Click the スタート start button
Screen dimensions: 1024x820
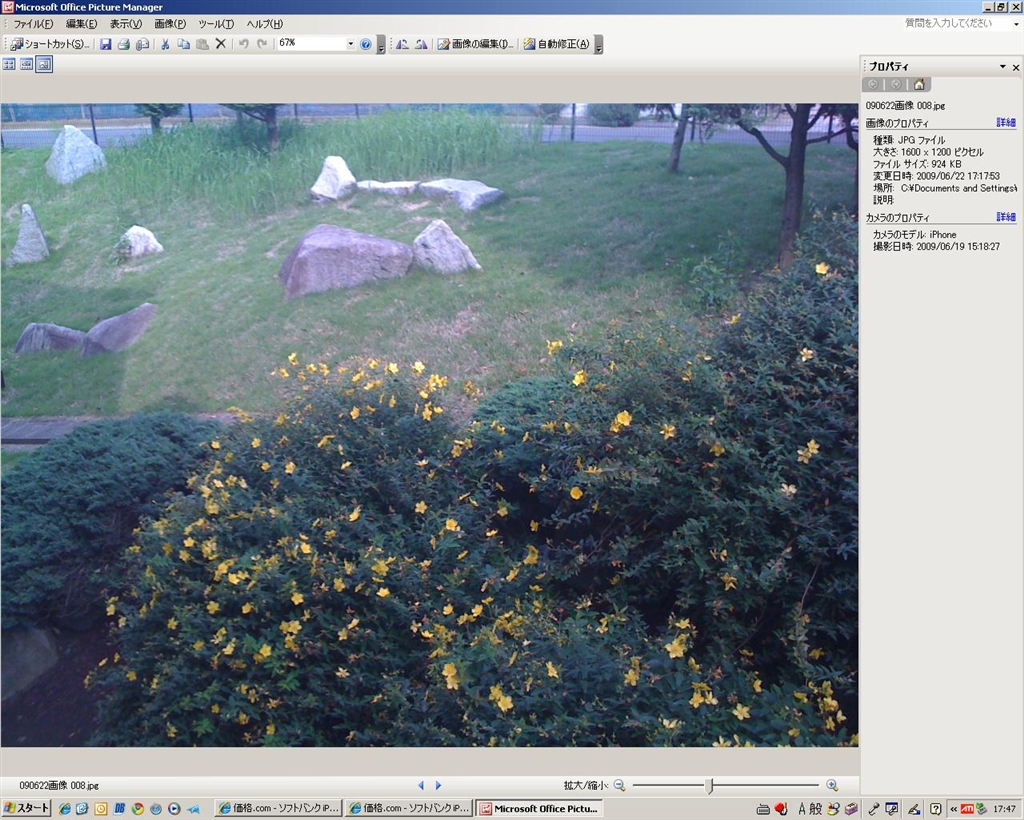click(26, 808)
